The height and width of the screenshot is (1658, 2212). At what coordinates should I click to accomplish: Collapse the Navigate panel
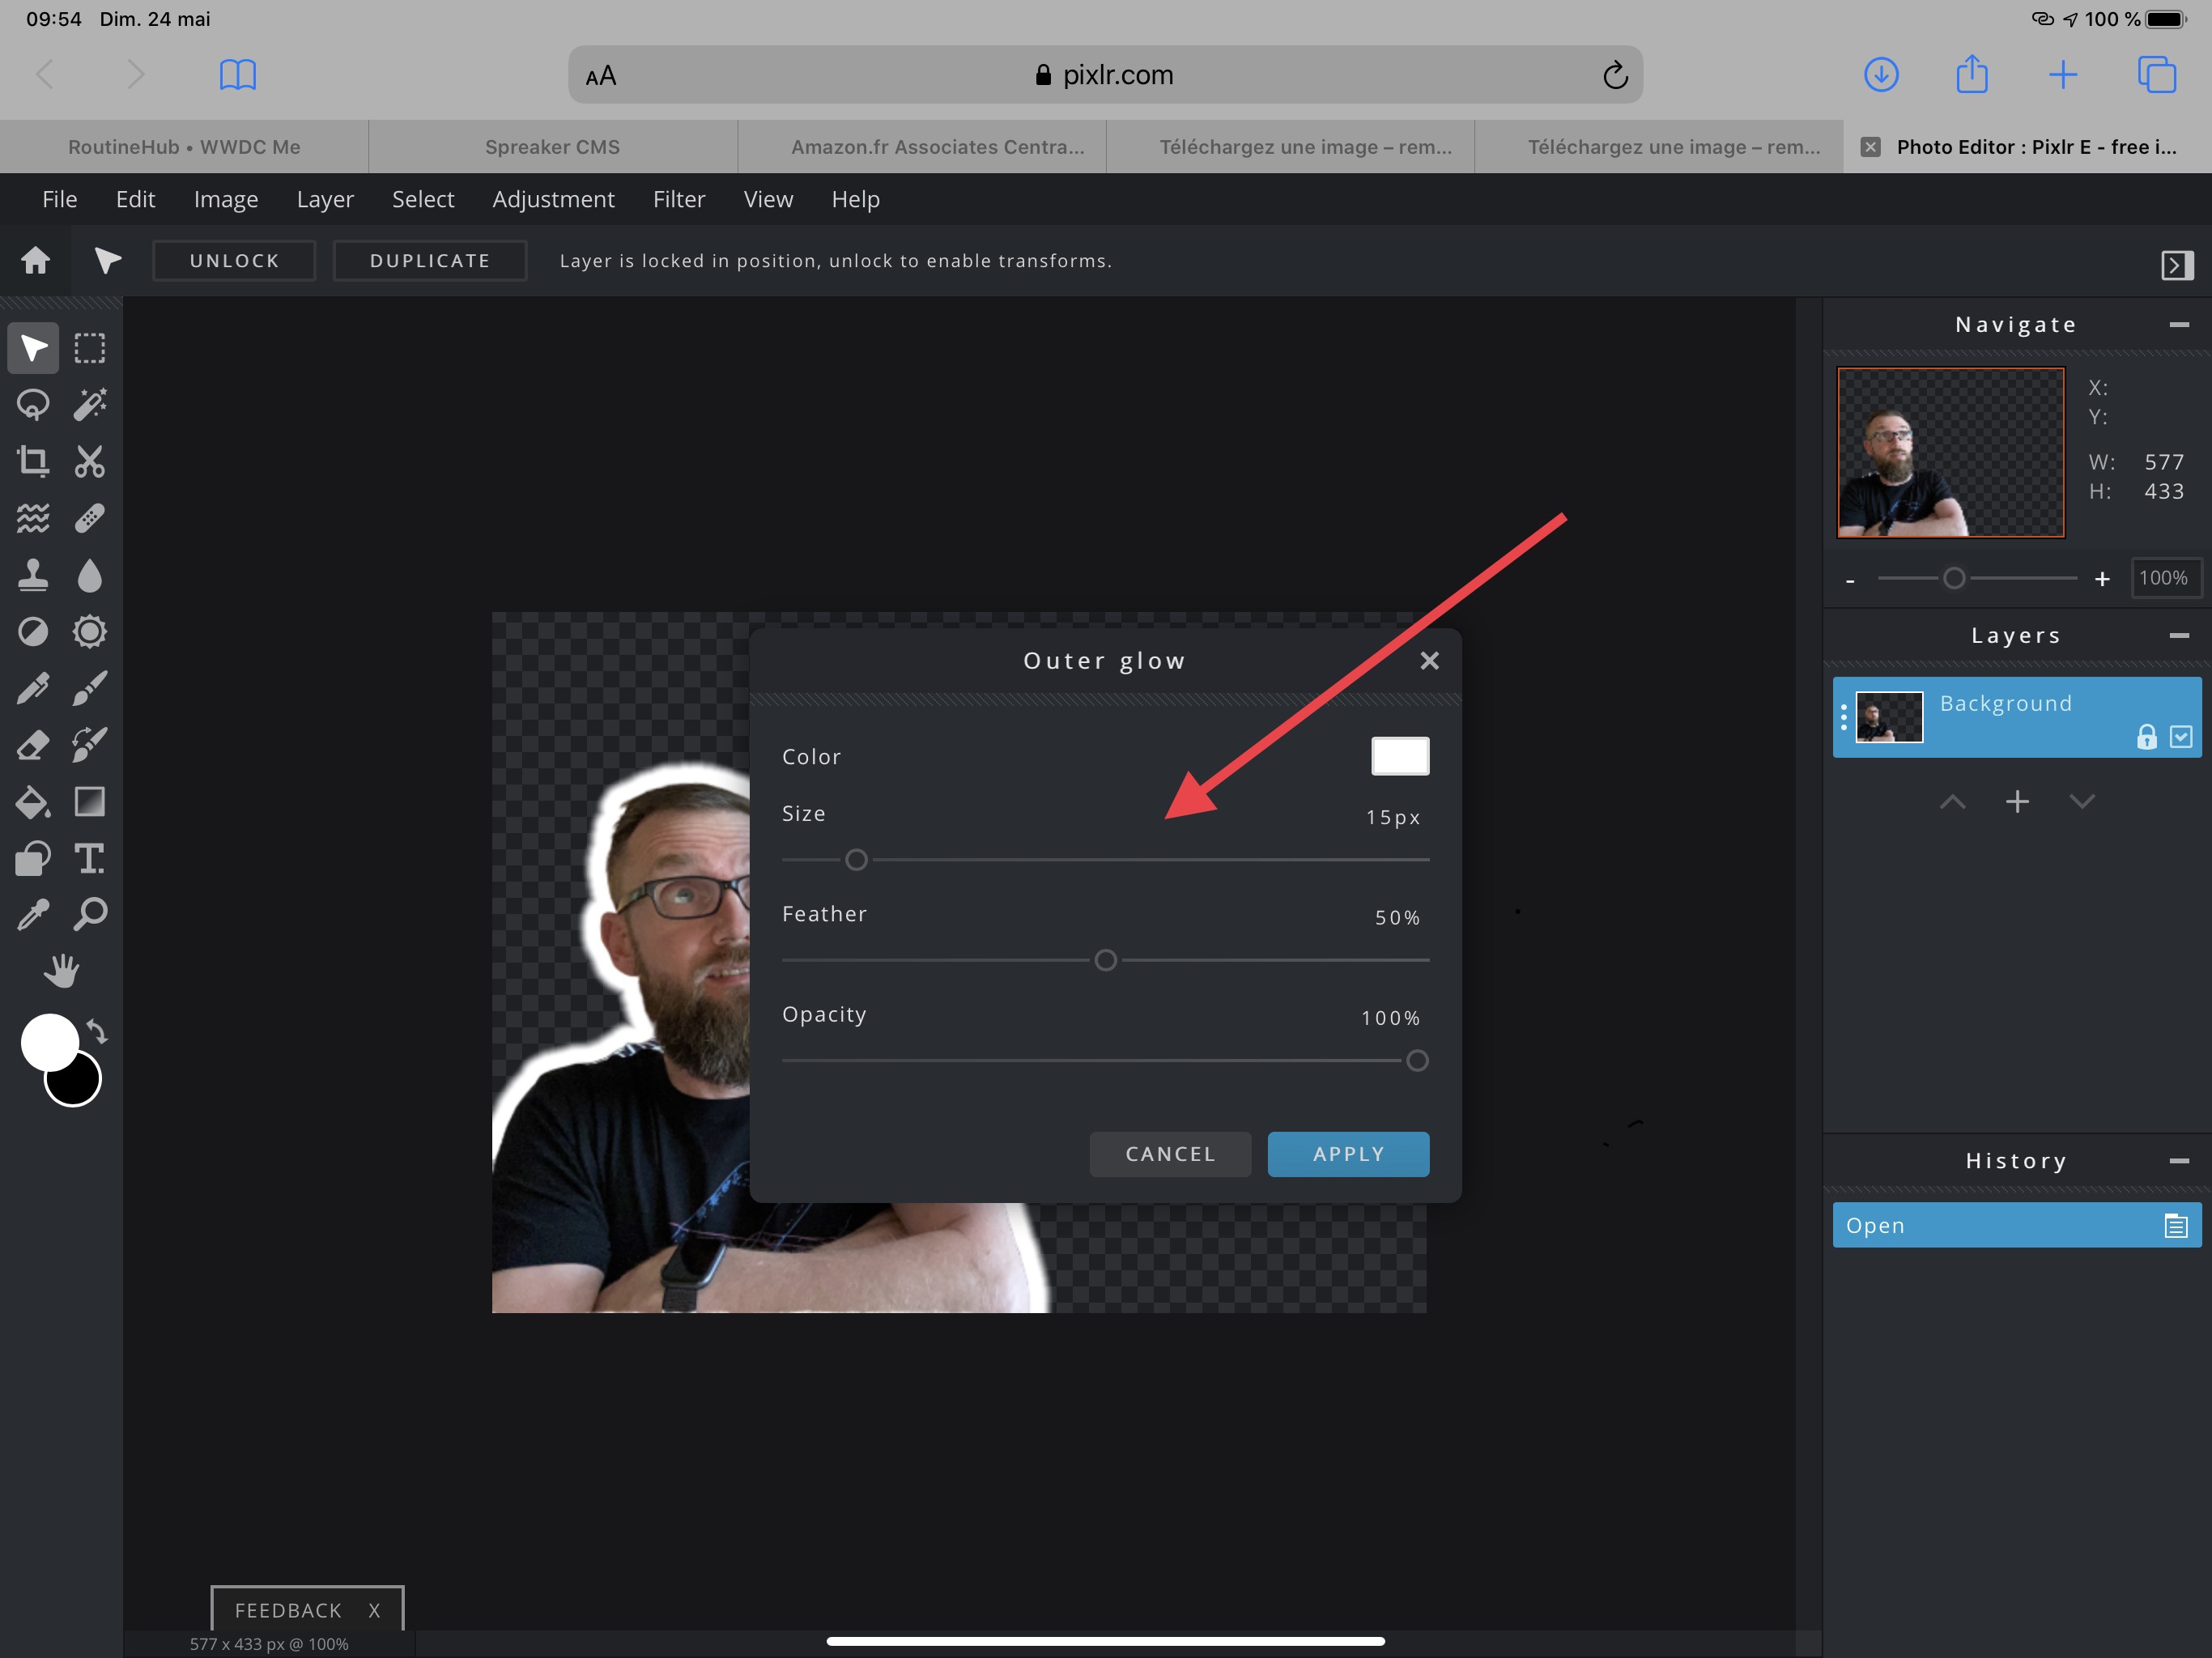(x=2179, y=325)
